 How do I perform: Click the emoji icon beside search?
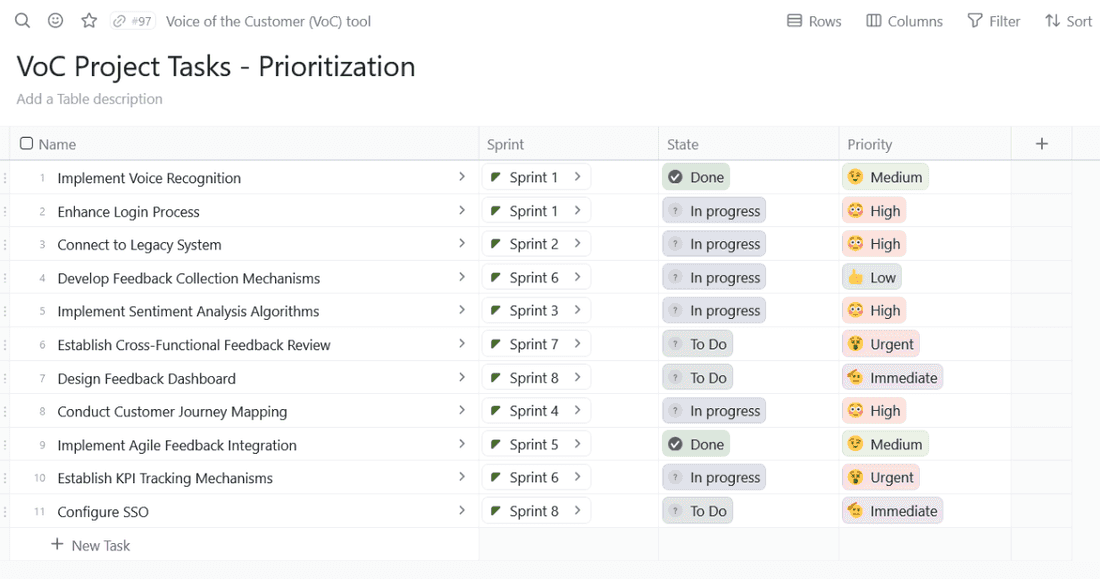(x=55, y=20)
